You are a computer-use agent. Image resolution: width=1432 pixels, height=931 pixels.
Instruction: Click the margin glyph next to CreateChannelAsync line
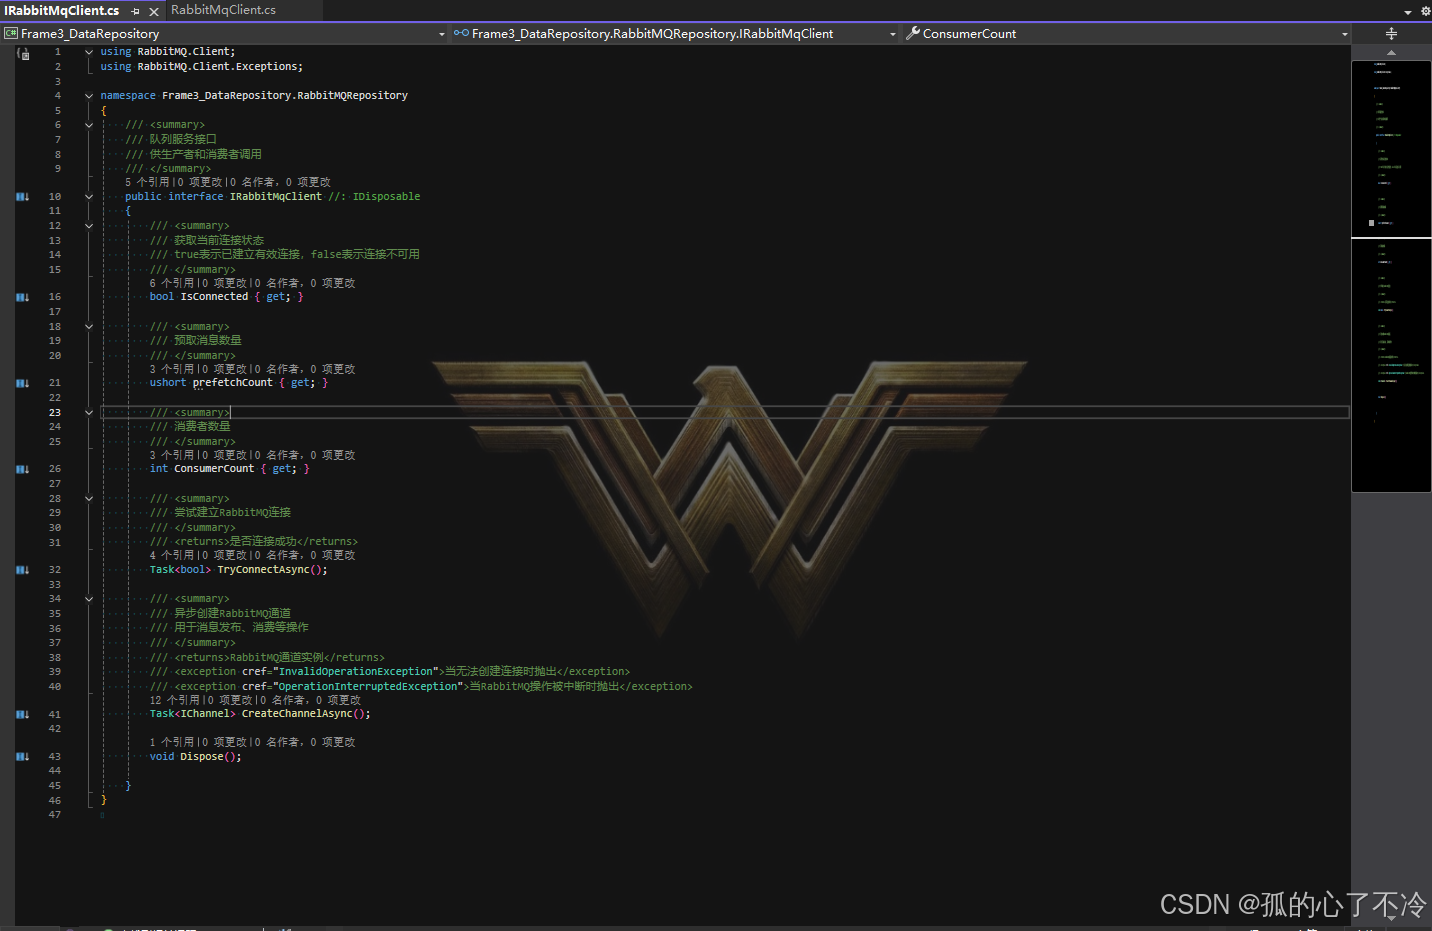pyautogui.click(x=22, y=714)
